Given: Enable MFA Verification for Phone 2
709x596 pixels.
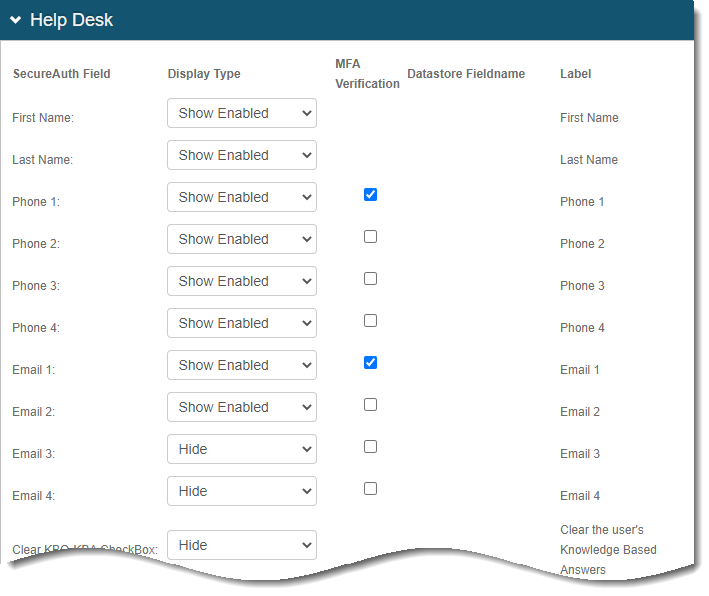Looking at the screenshot, I should coord(370,237).
